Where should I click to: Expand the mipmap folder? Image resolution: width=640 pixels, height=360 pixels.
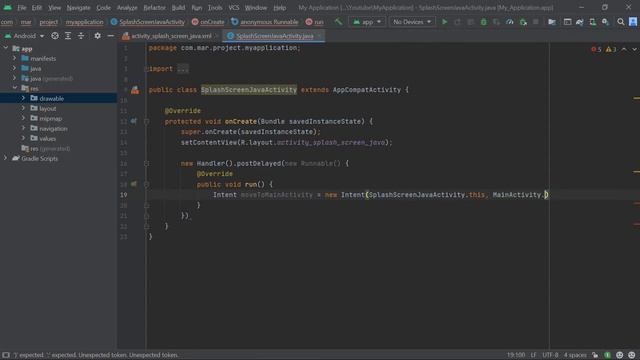23,118
